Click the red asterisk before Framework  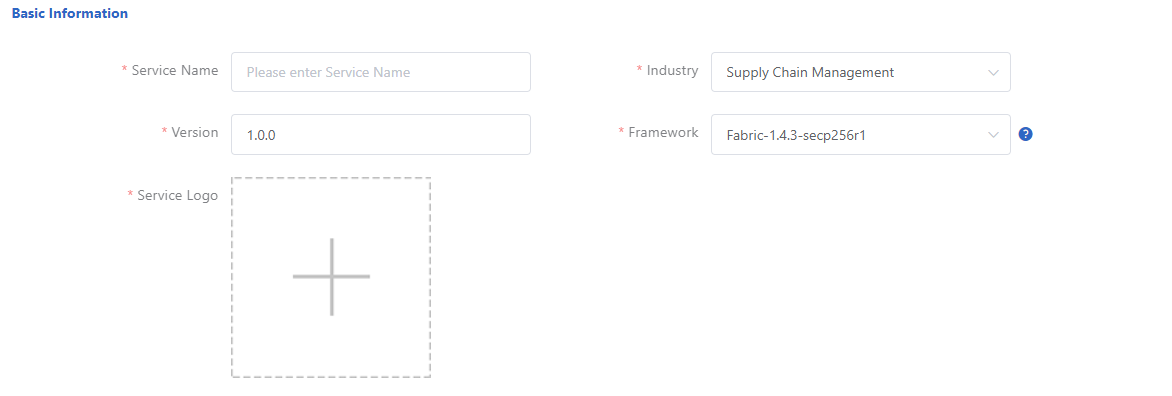tap(621, 132)
